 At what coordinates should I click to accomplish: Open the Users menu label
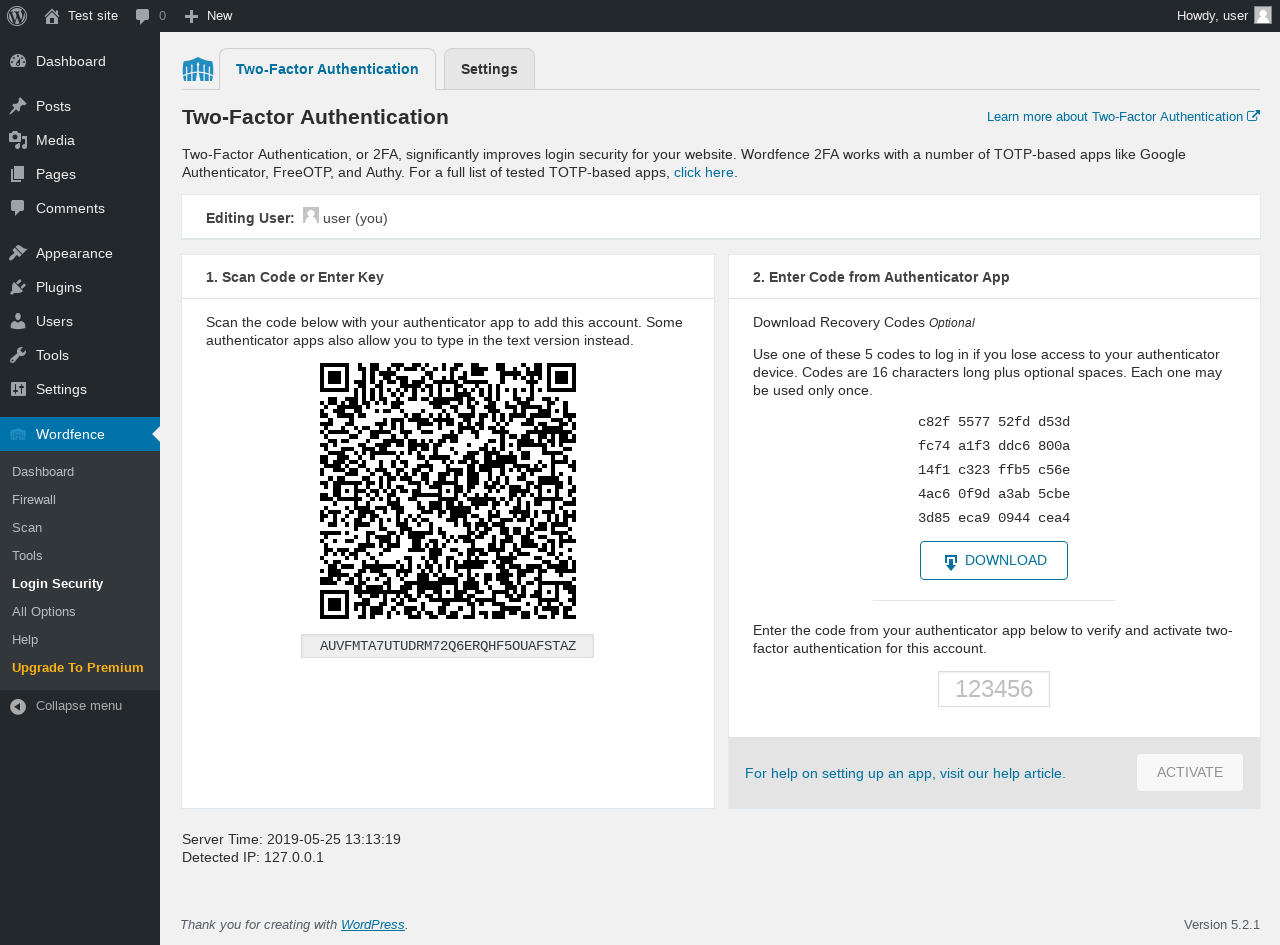[54, 321]
